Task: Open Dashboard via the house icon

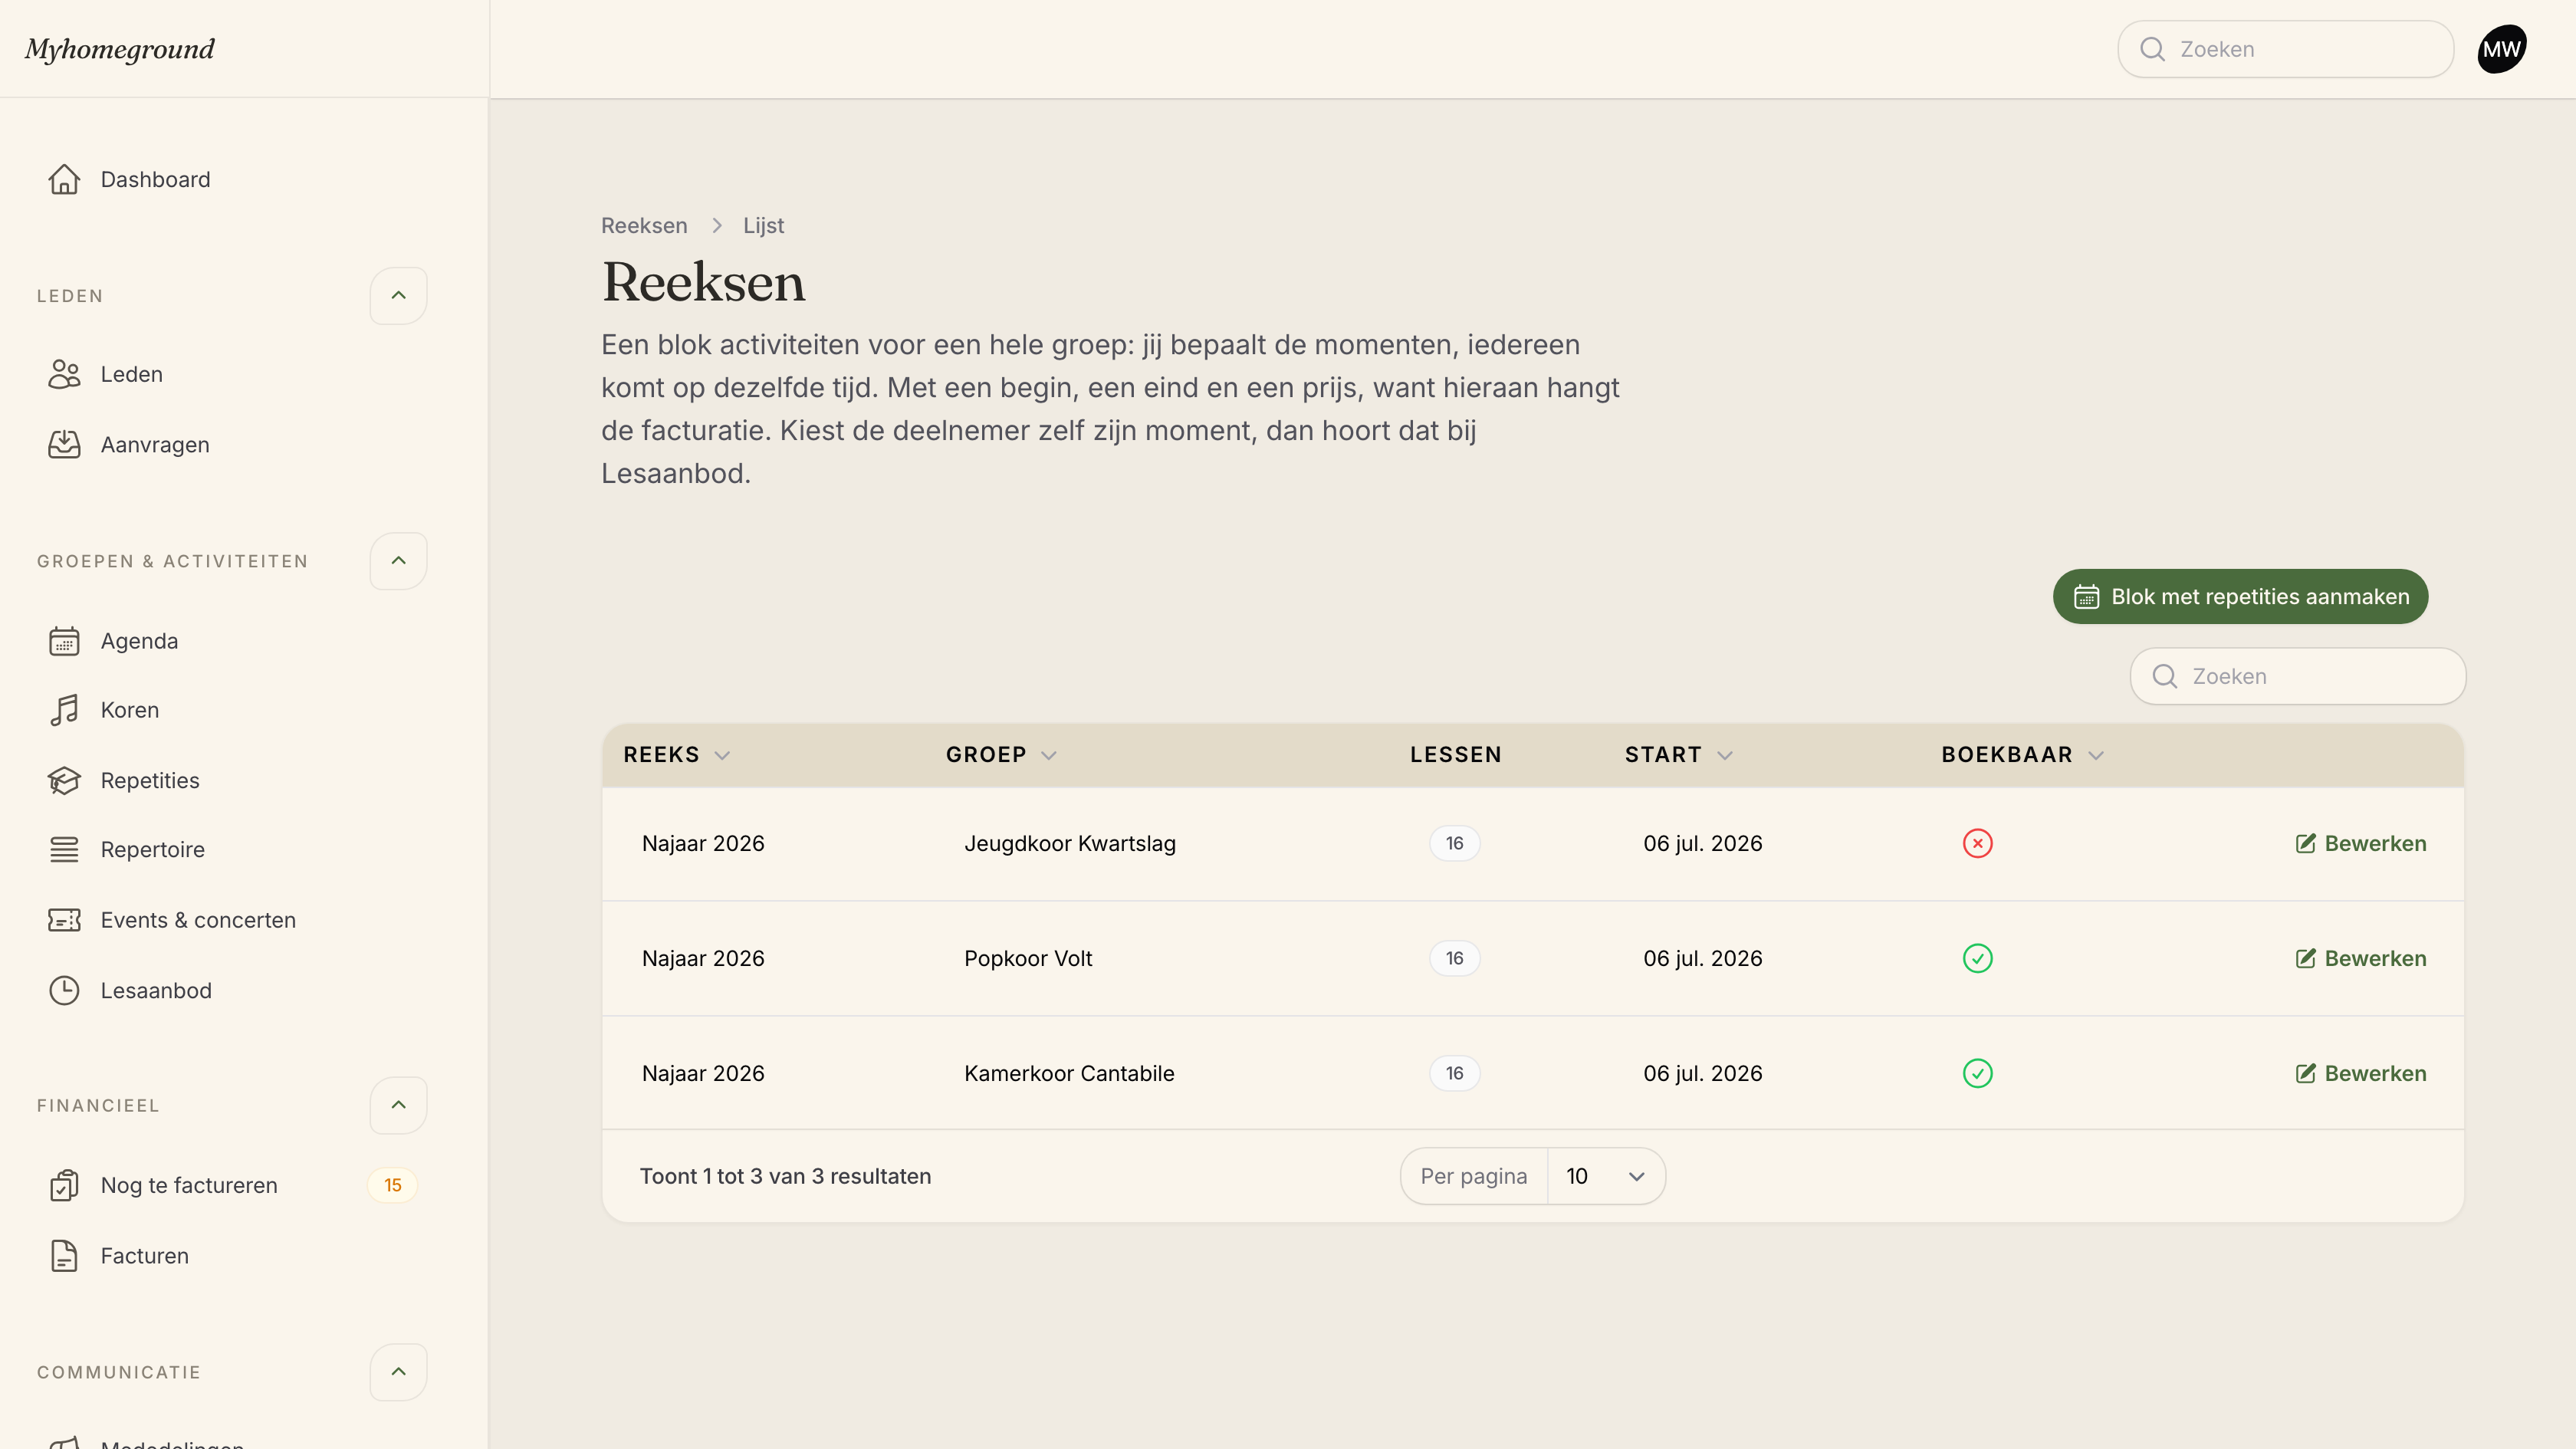Action: (64, 179)
